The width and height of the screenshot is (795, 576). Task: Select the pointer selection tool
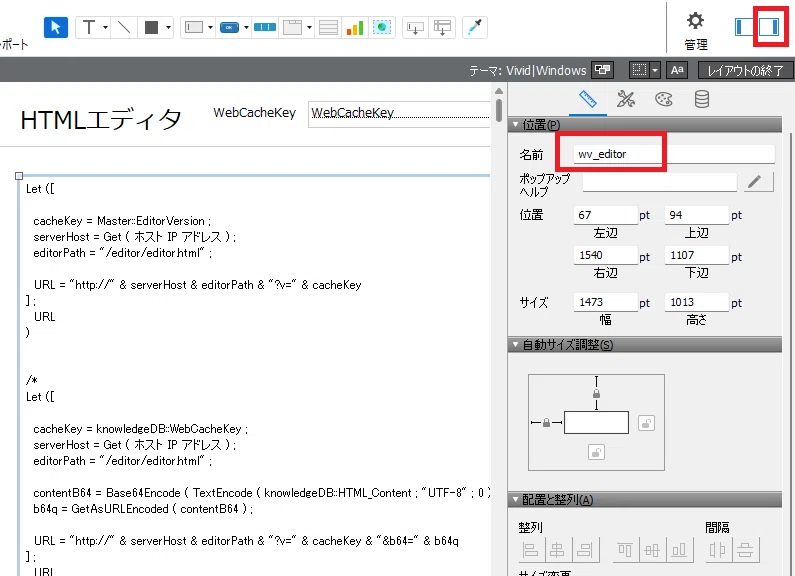(56, 27)
